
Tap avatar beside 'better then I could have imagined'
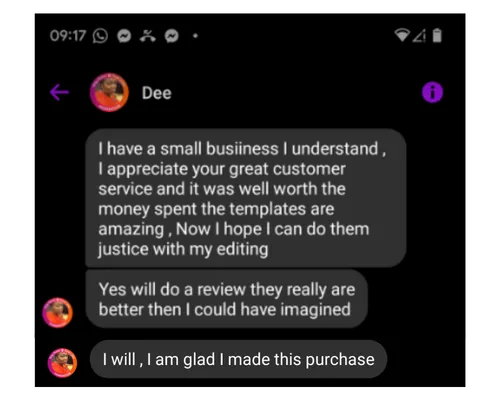[57, 313]
